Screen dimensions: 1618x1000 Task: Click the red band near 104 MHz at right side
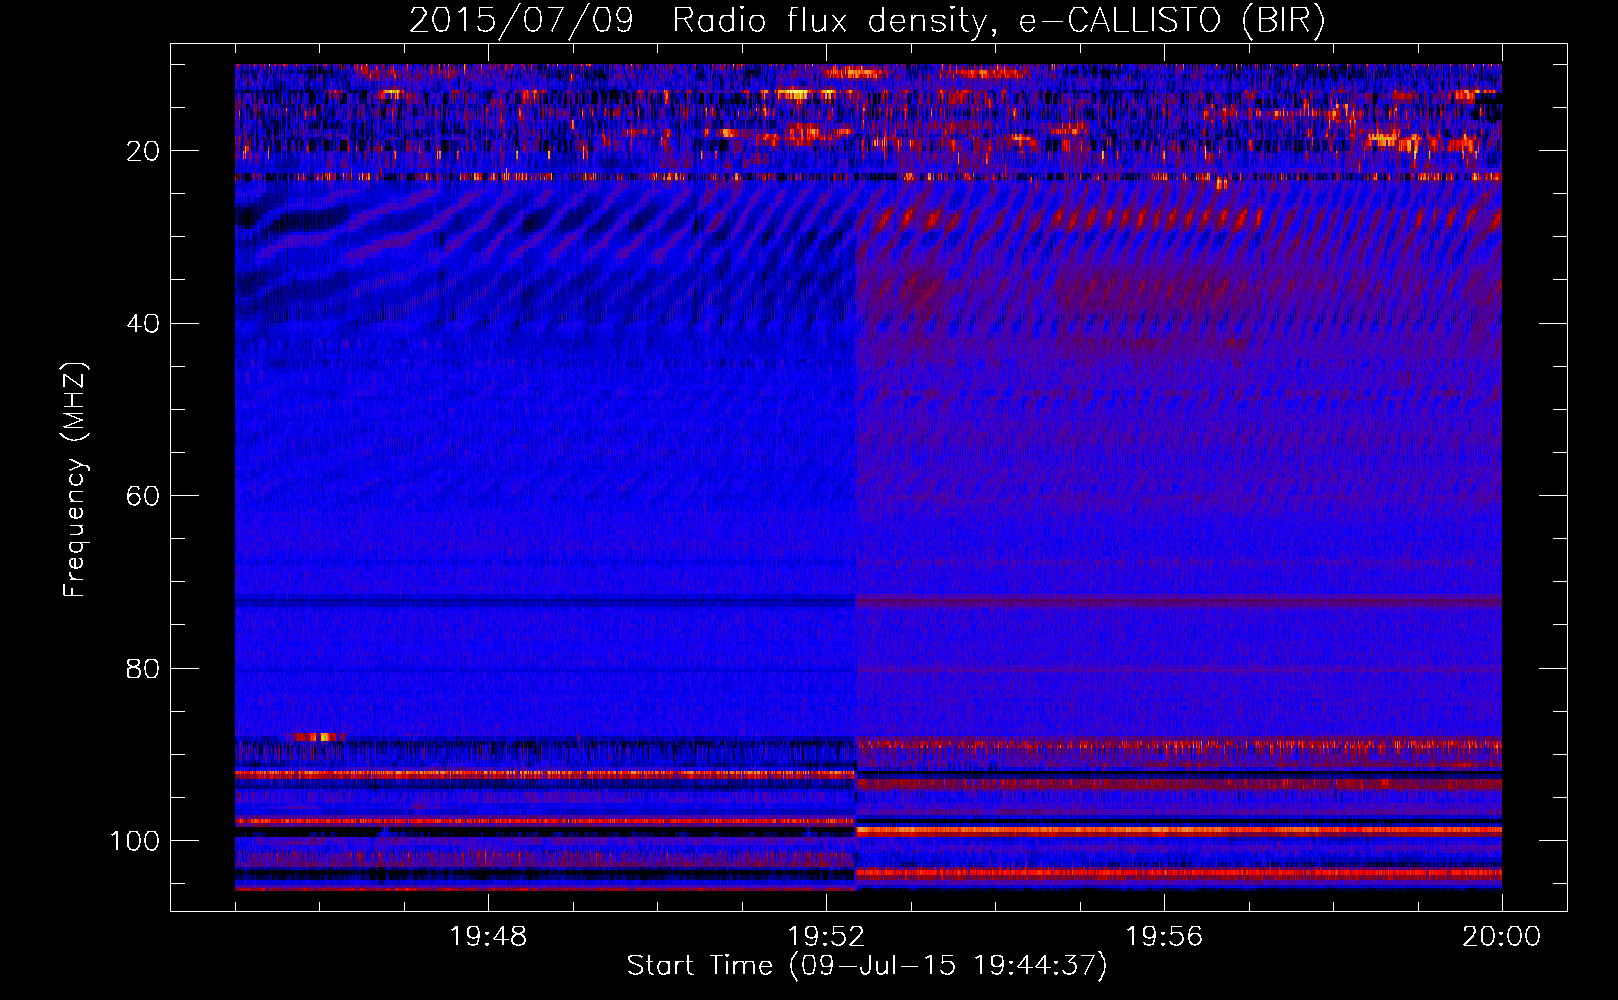pos(1400,873)
